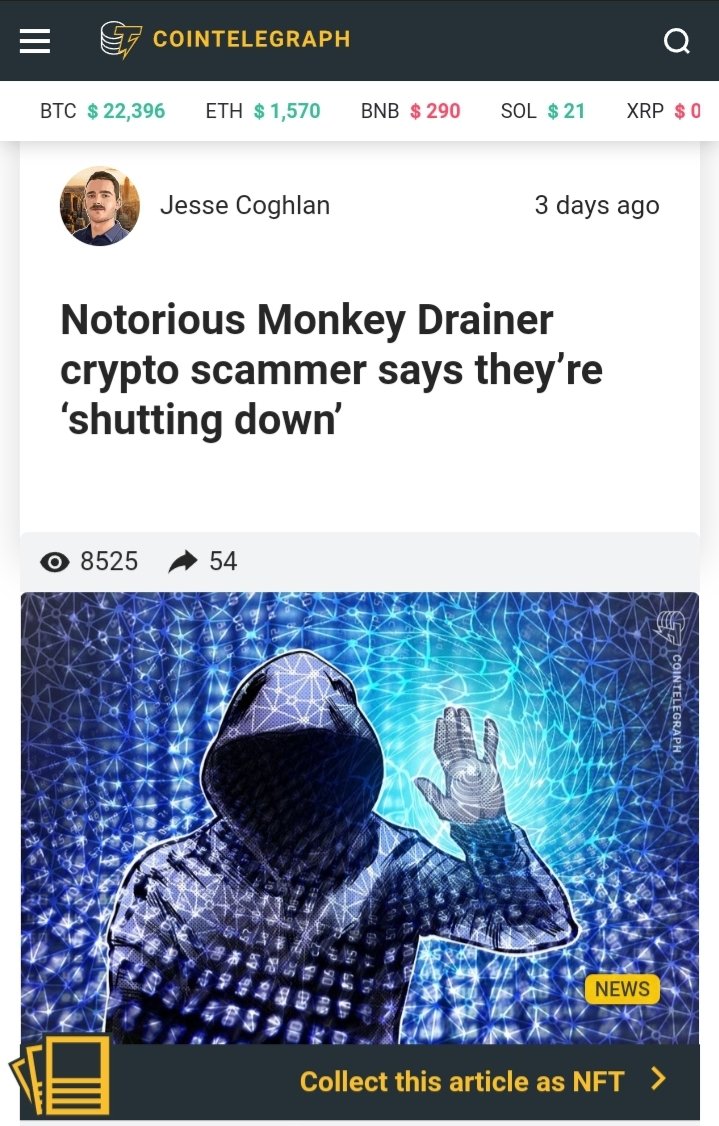Select the ETH $1,570 ticker
Image resolution: width=719 pixels, height=1126 pixels.
pyautogui.click(x=263, y=111)
